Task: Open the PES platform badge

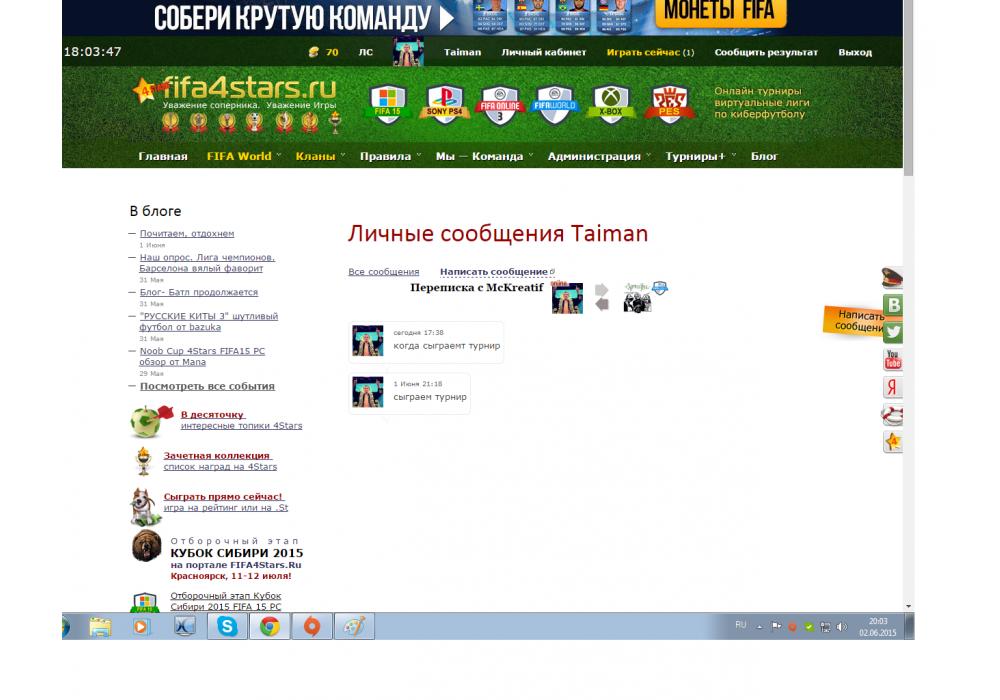Action: [669, 104]
